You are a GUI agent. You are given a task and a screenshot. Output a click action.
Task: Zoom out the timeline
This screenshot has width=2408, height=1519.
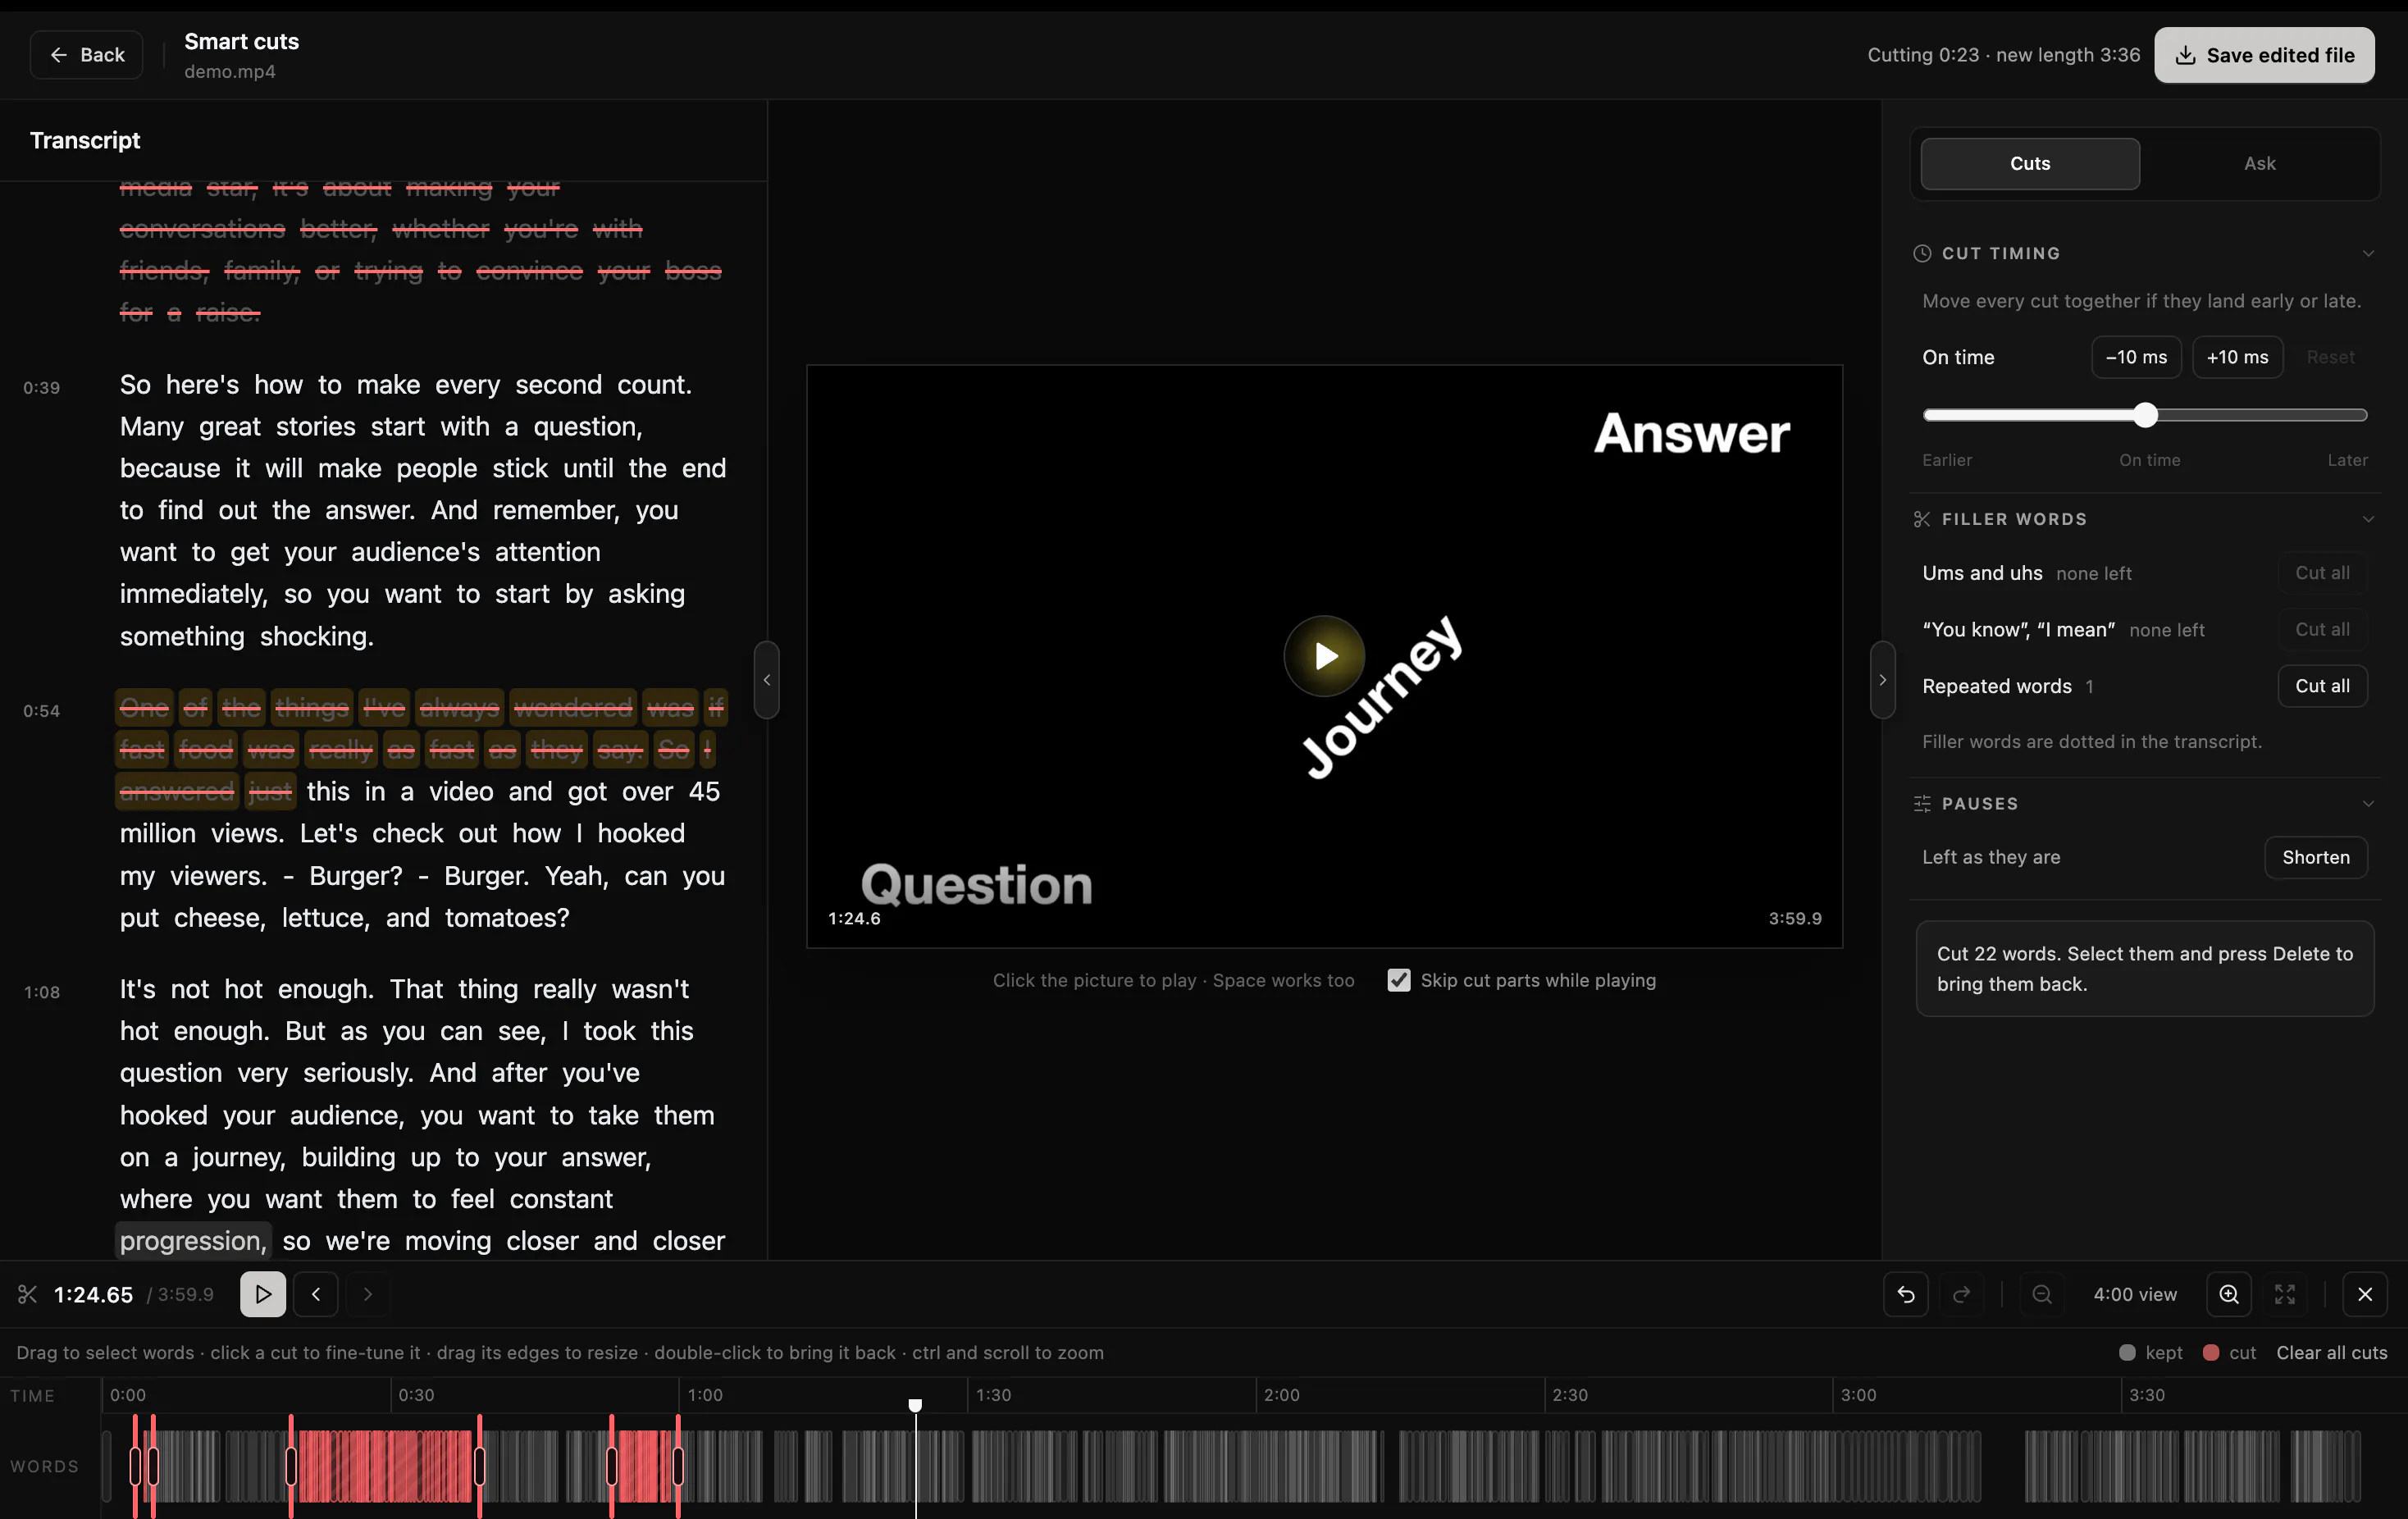coord(2041,1294)
